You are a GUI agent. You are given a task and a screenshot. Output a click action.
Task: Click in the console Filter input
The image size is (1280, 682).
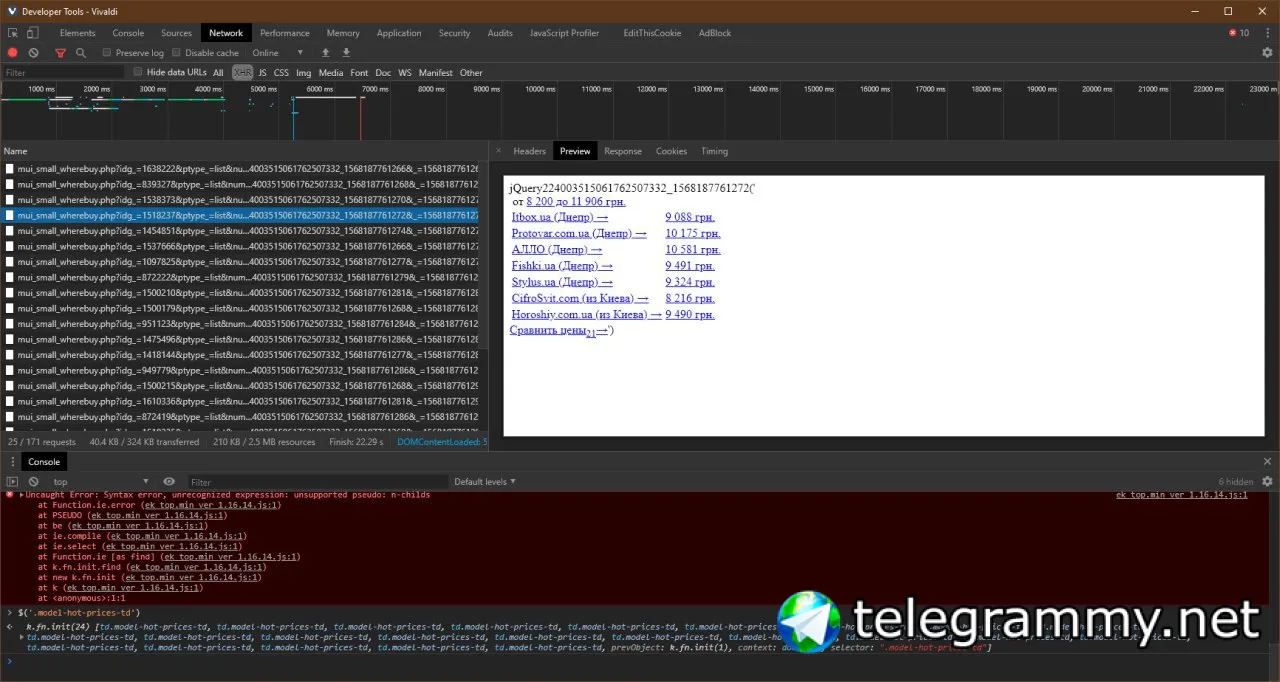point(317,482)
